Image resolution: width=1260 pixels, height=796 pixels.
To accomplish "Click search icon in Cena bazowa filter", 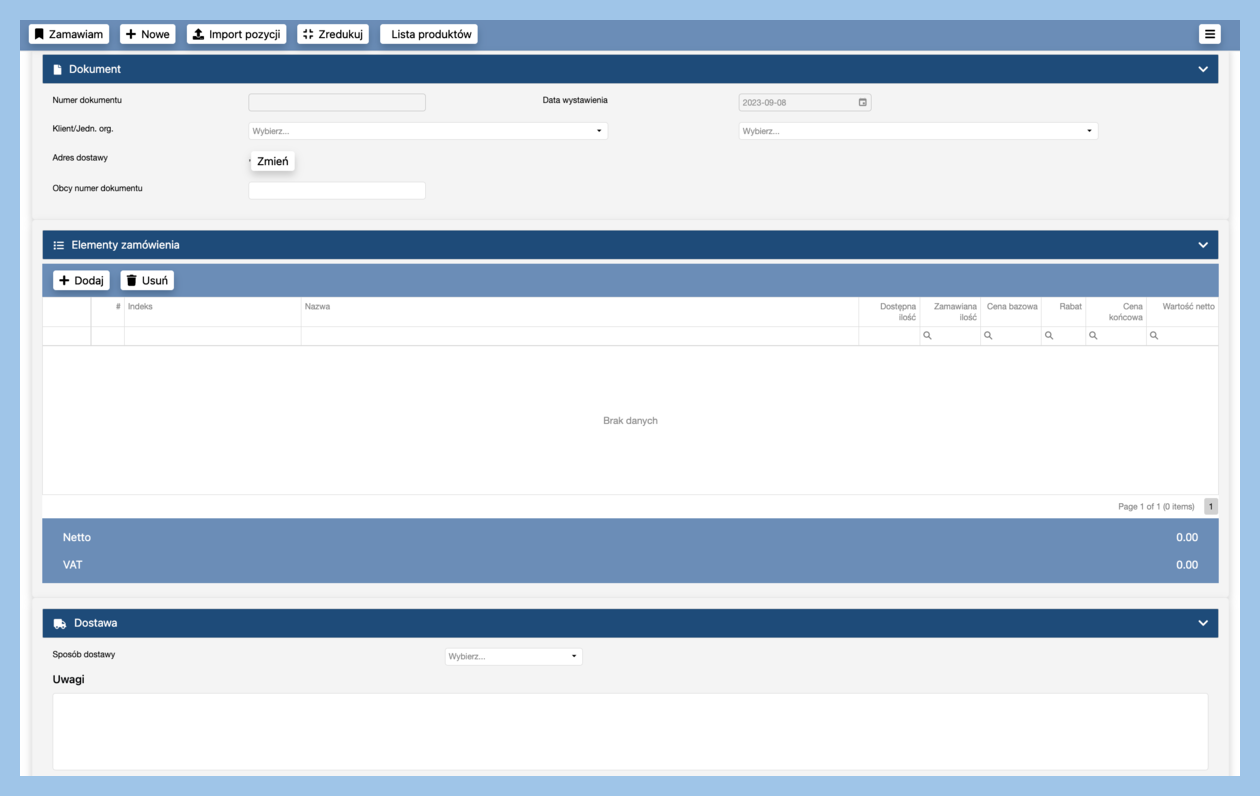I will [988, 336].
